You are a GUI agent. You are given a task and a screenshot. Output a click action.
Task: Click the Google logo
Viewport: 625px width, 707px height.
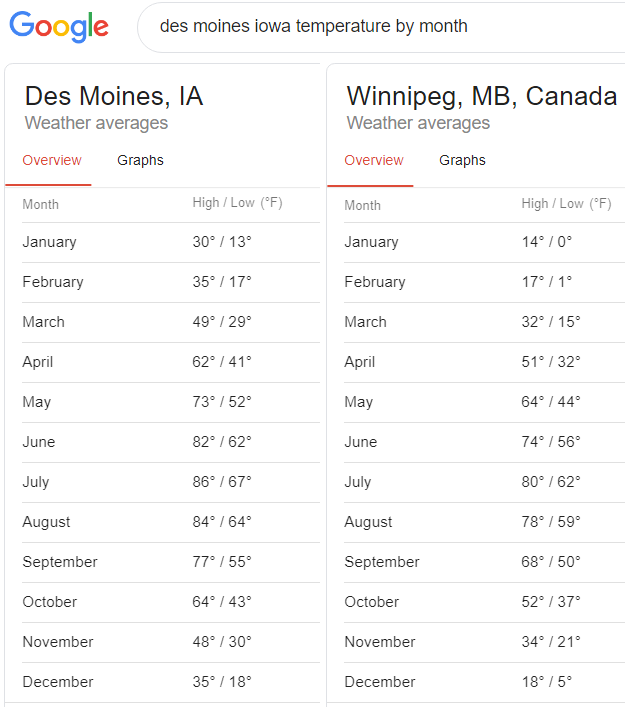[x=59, y=27]
